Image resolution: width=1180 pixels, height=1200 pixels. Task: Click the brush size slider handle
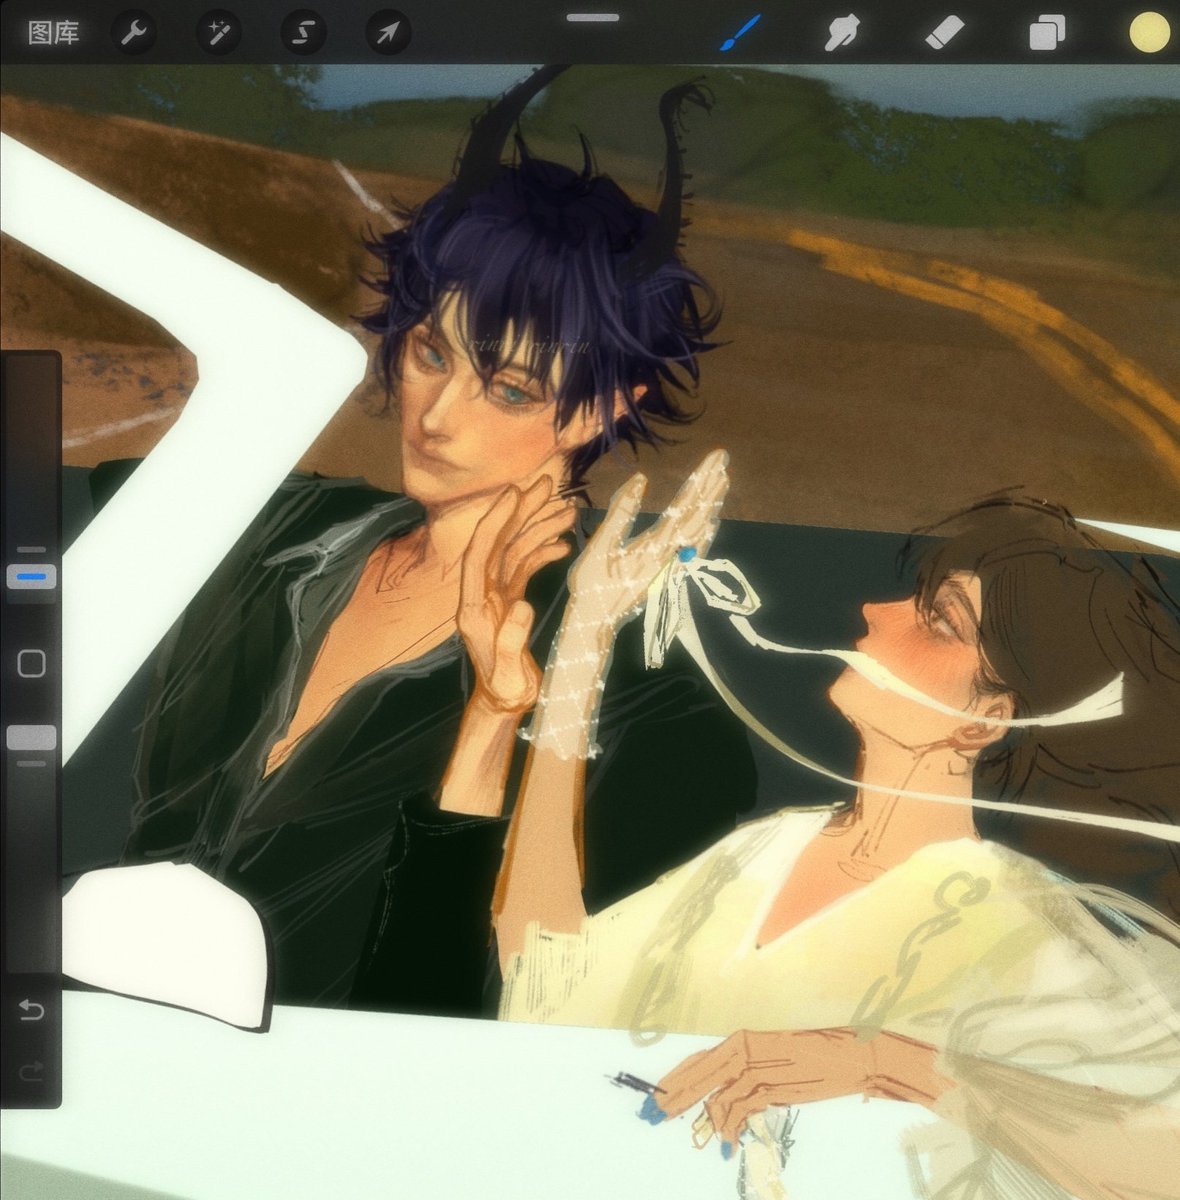tap(32, 577)
